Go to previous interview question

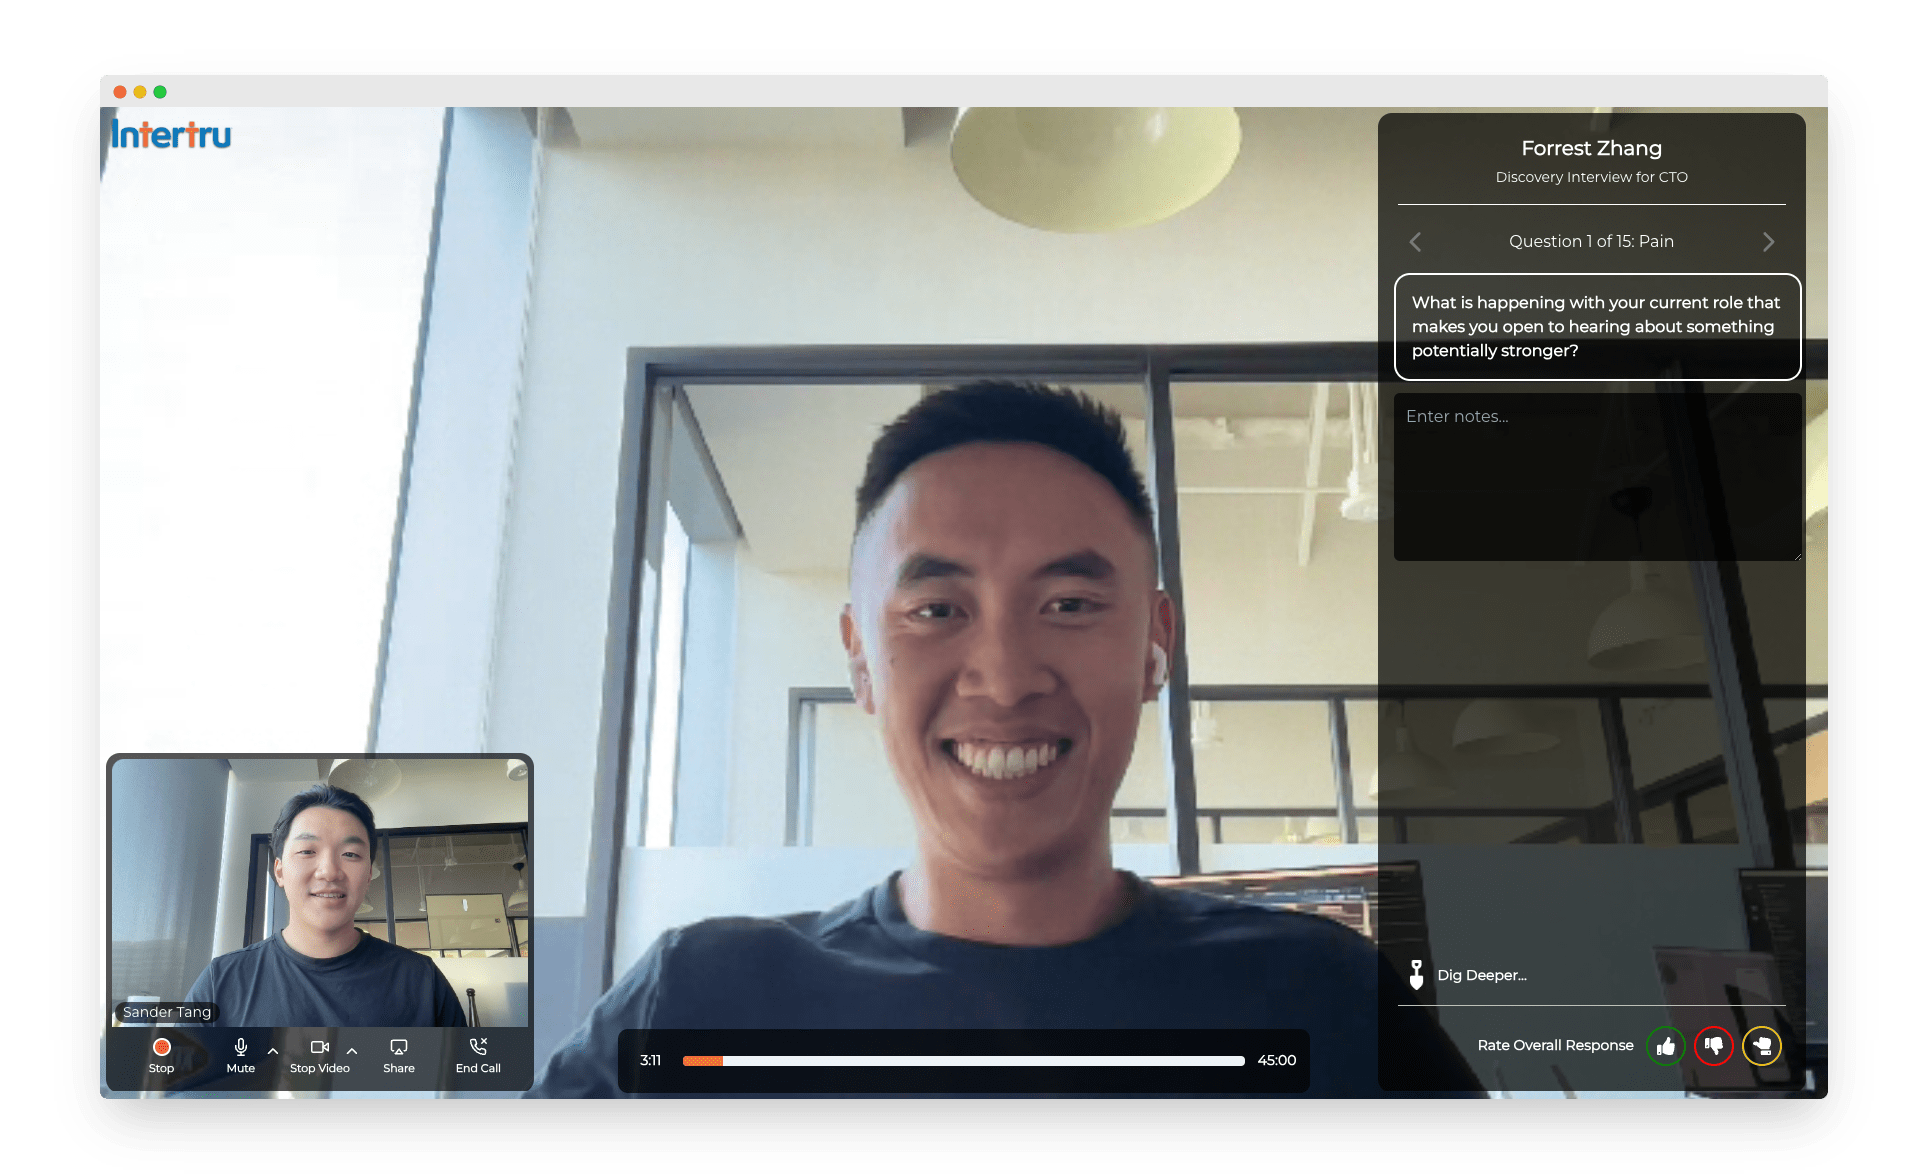tap(1415, 242)
